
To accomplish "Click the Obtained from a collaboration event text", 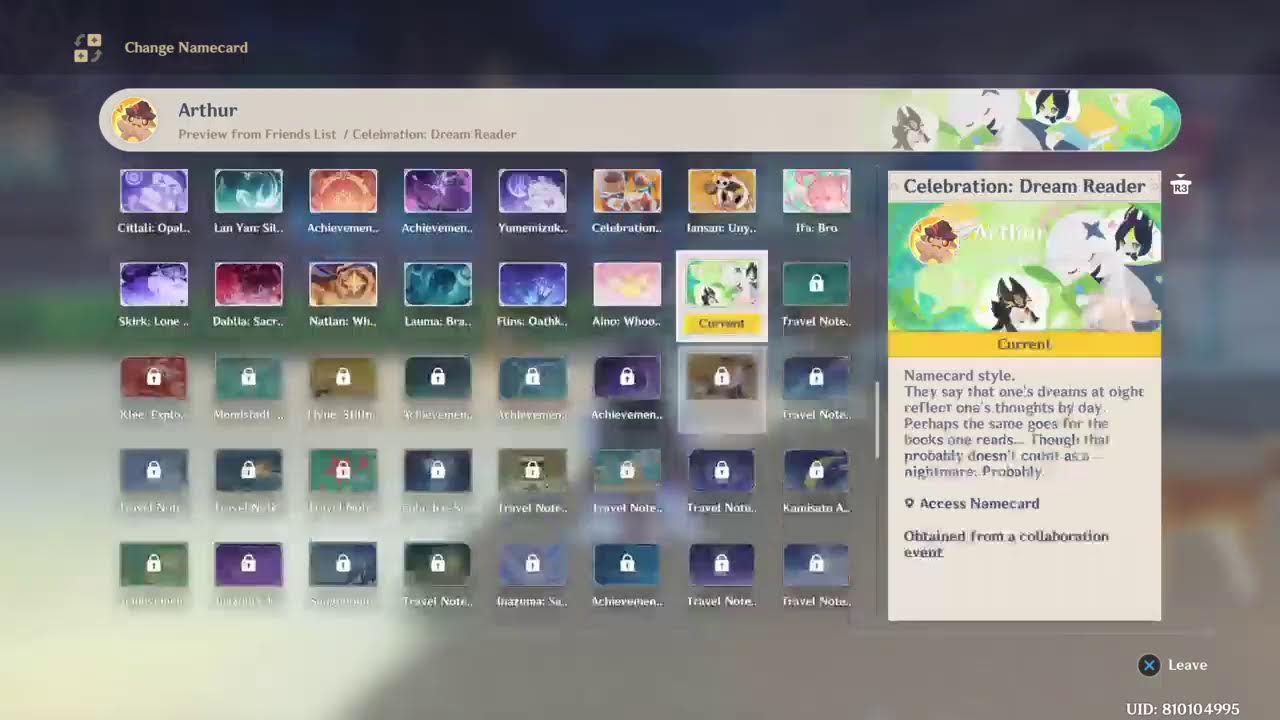I will click(x=1006, y=544).
